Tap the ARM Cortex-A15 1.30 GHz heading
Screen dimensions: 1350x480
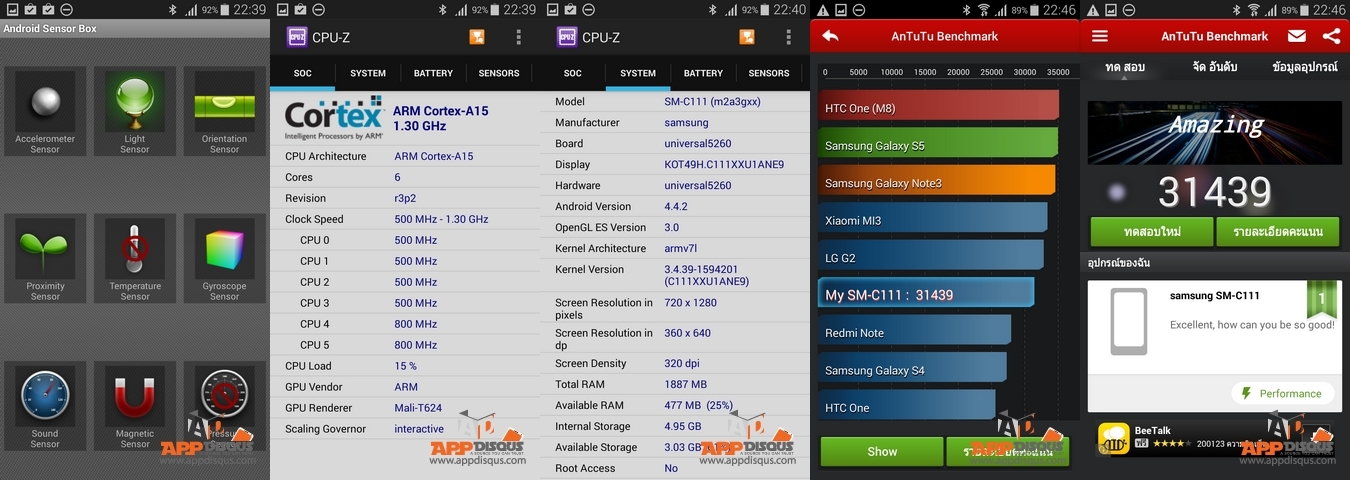(441, 119)
